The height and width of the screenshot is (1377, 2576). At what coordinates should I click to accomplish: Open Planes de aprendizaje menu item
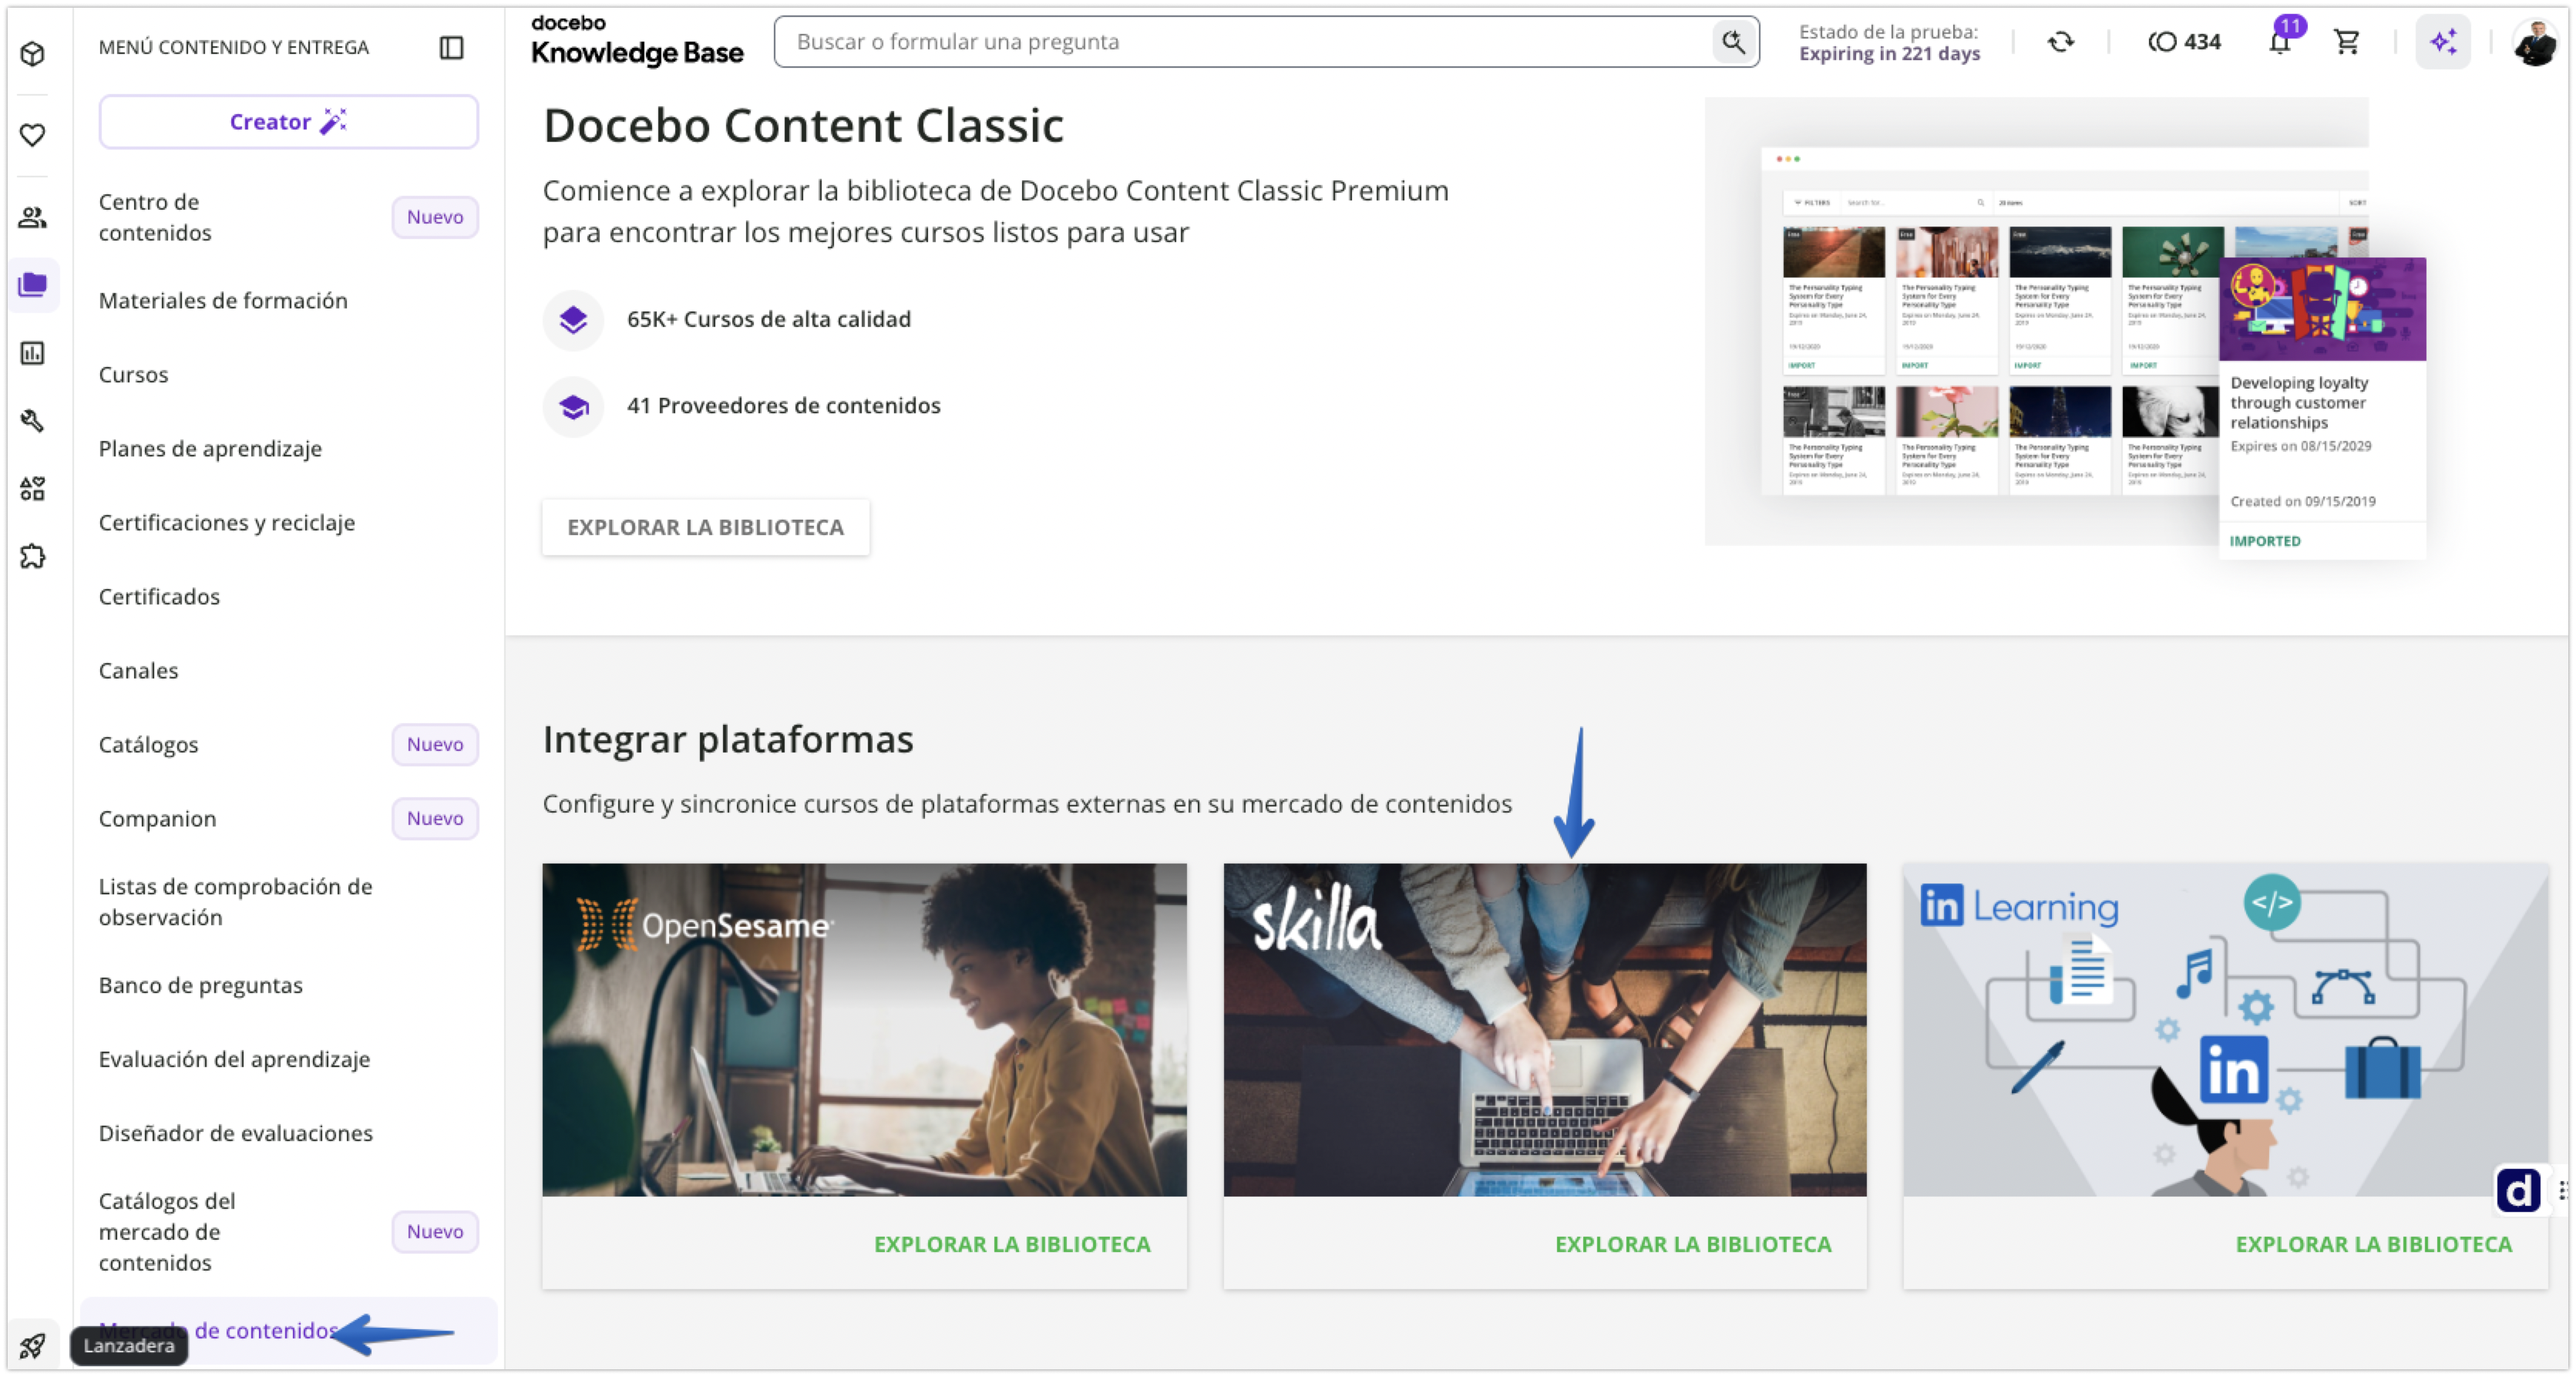[210, 449]
